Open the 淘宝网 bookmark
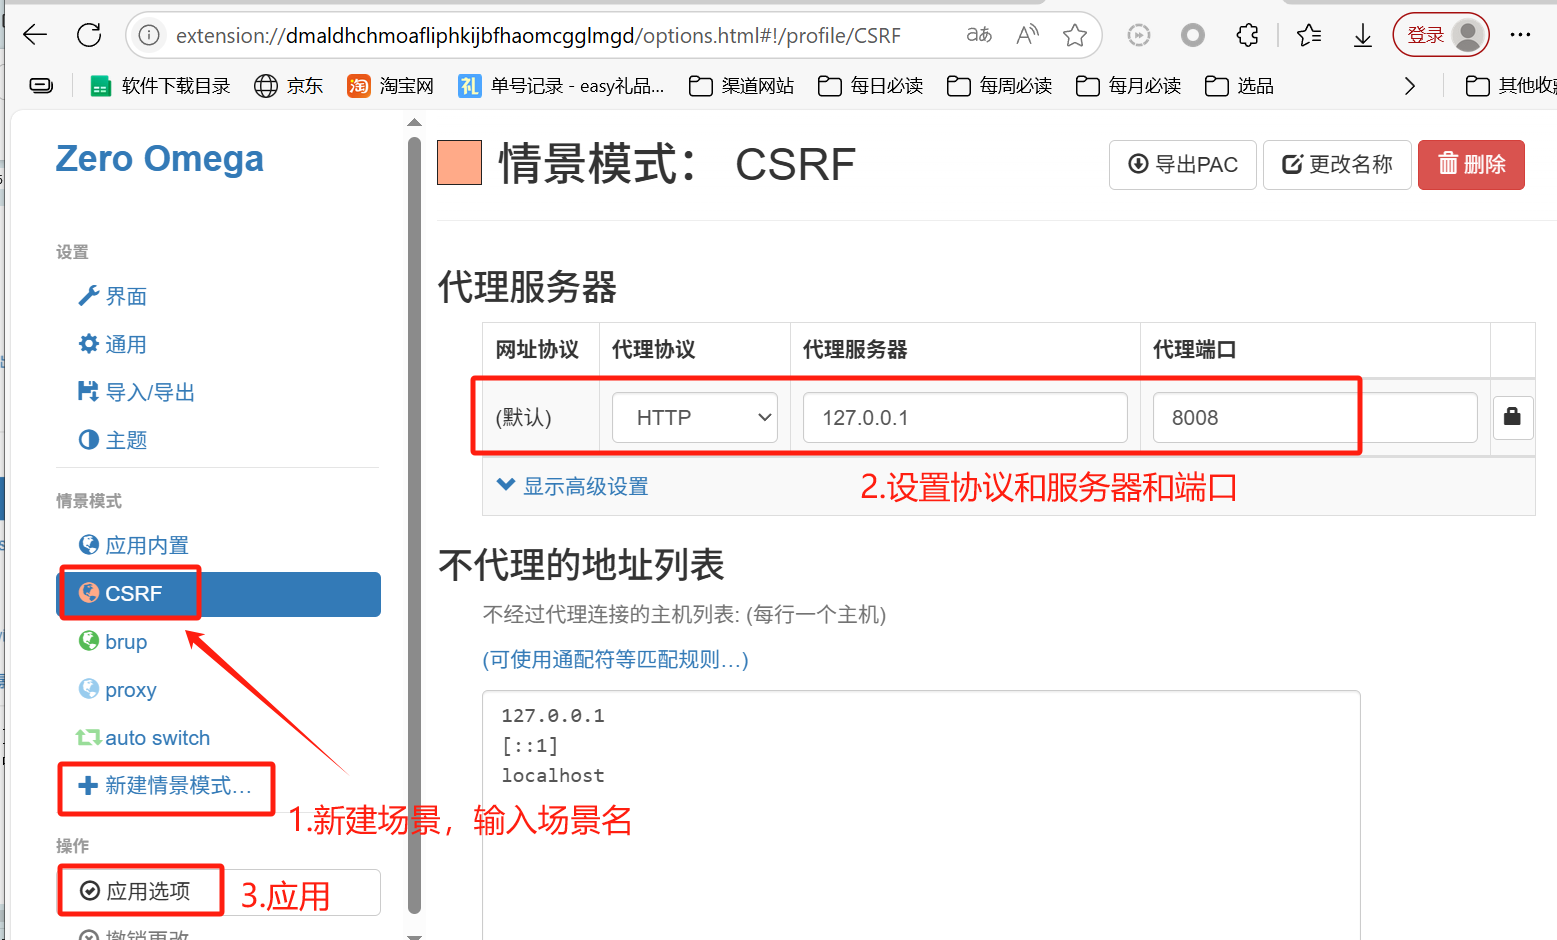This screenshot has height=940, width=1557. pos(390,86)
